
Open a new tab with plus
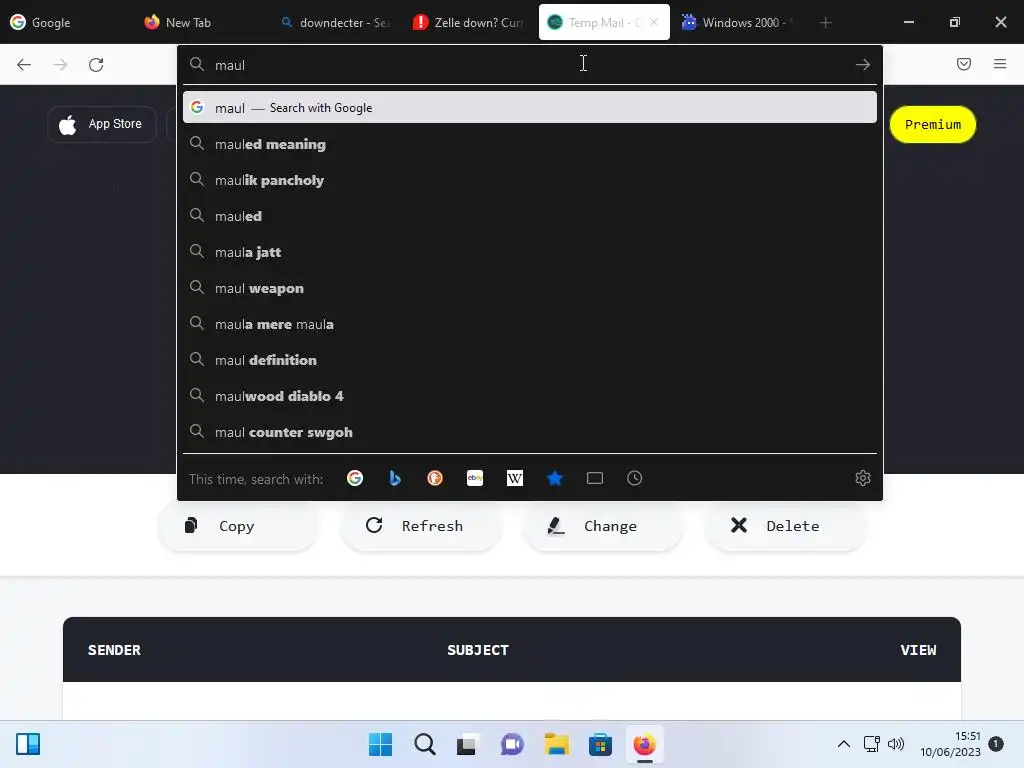(x=825, y=23)
